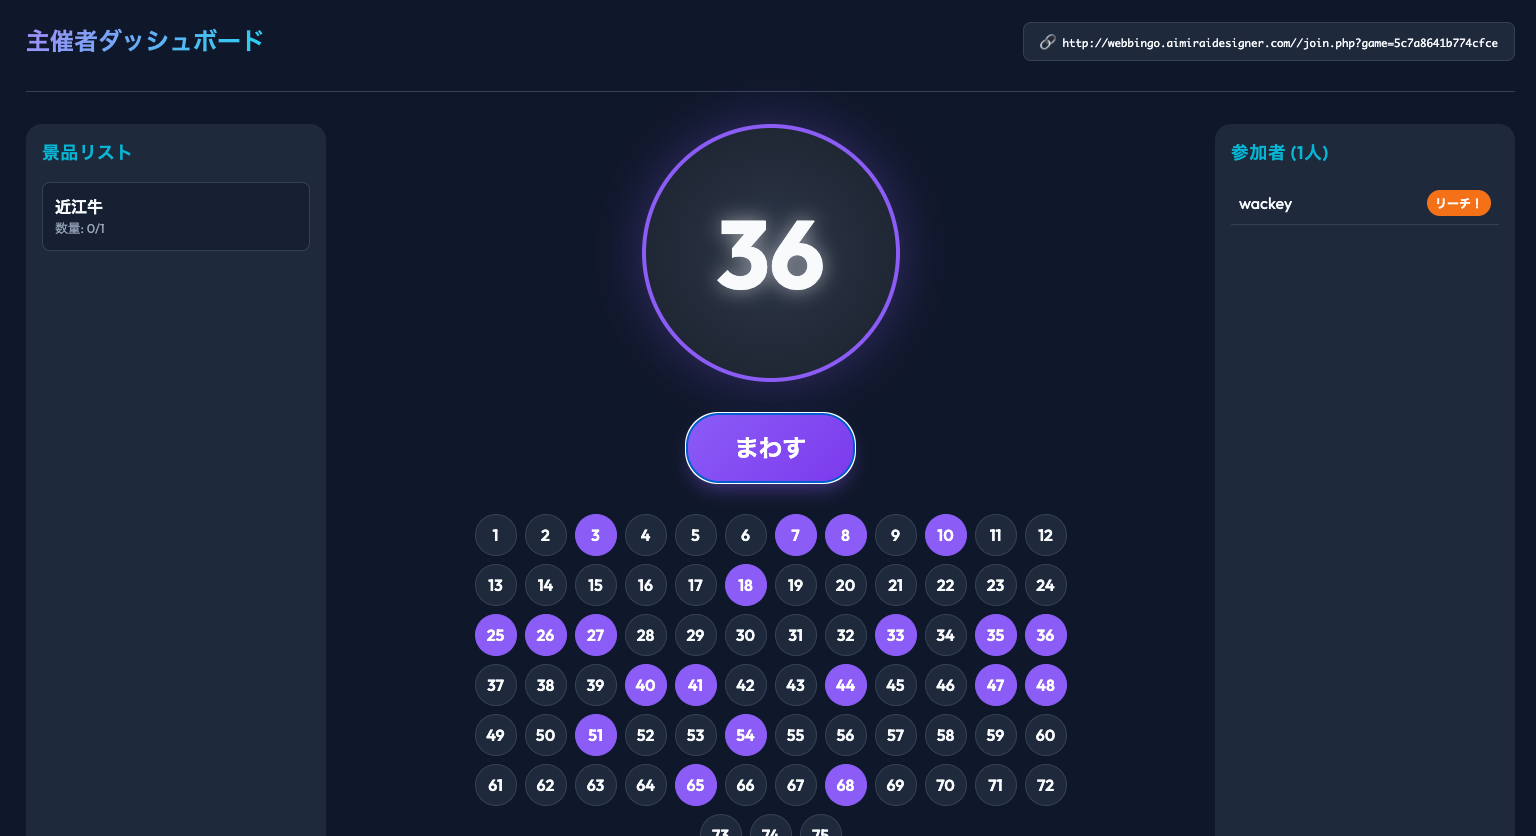The height and width of the screenshot is (836, 1536).
Task: Click highlighted number ball 36 on the board
Action: pos(1046,635)
